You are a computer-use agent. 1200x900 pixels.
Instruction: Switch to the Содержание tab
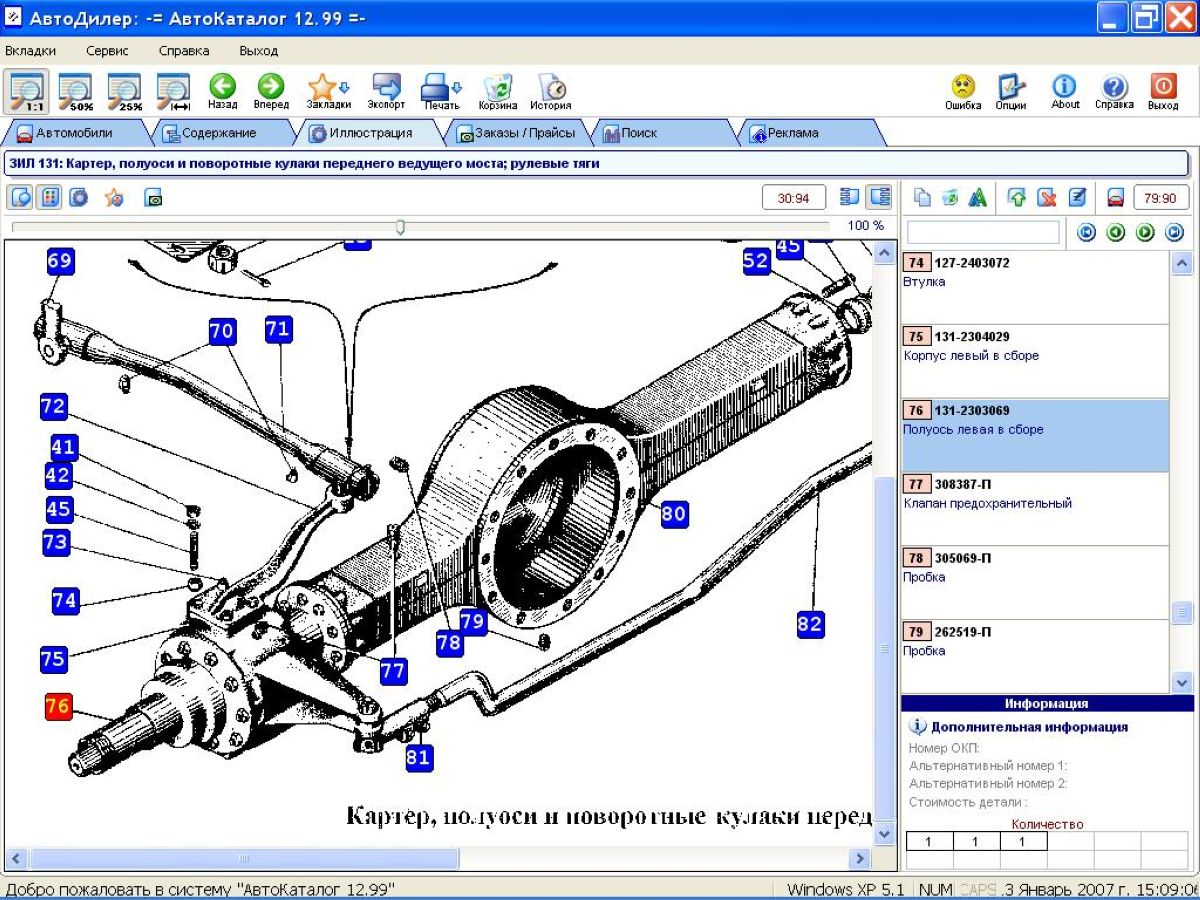218,133
